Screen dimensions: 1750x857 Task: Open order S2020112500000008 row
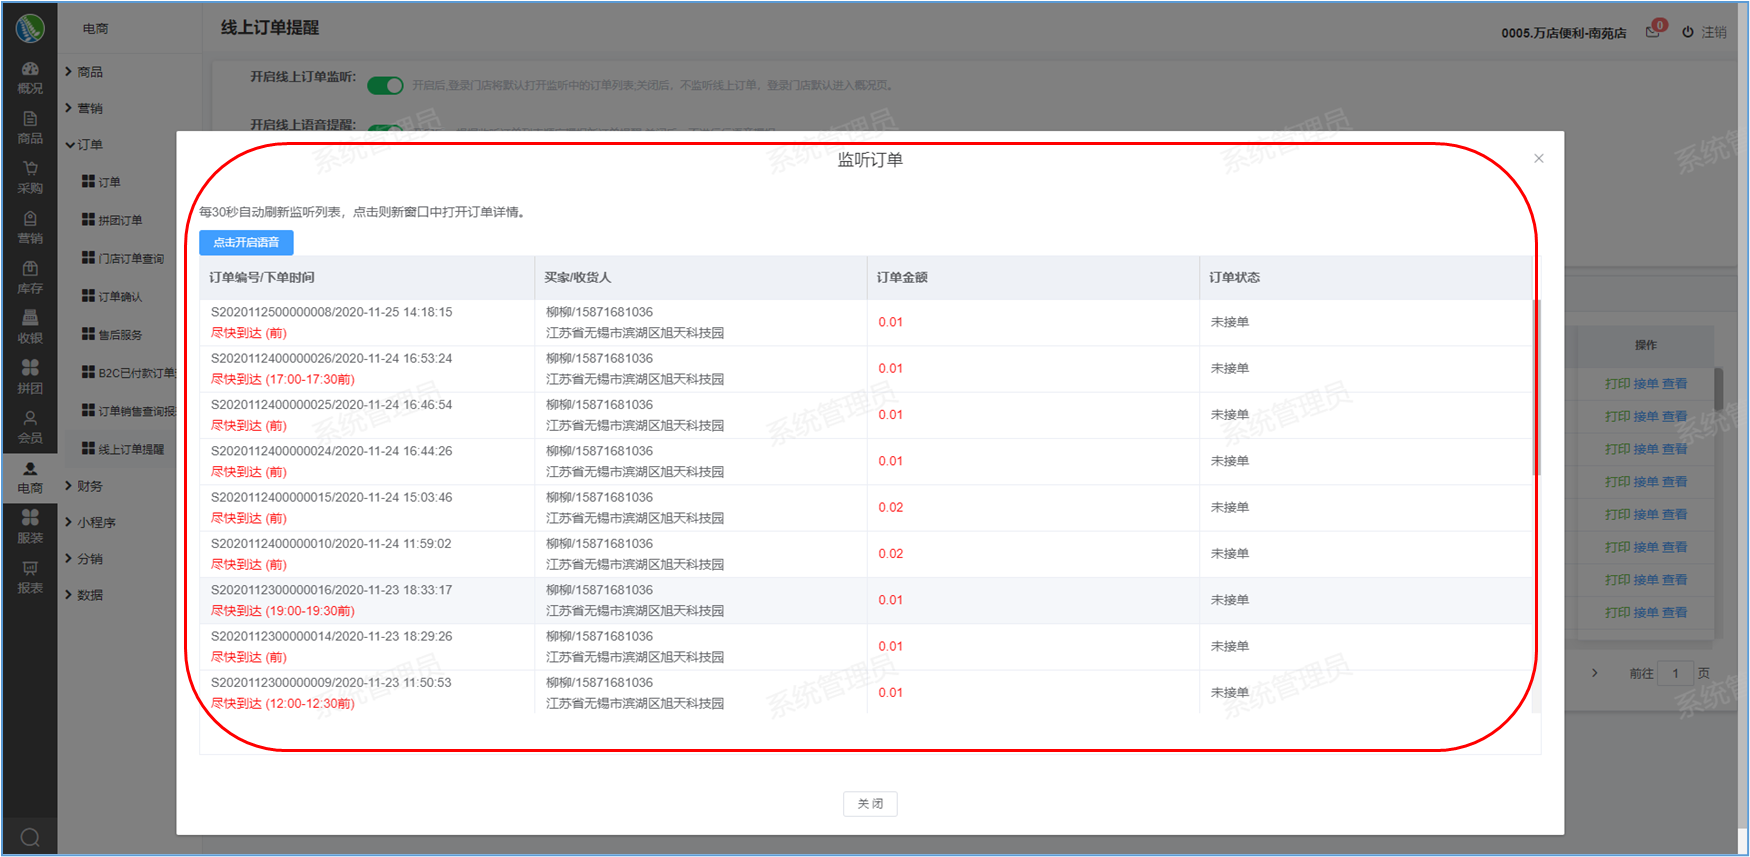tap(331, 312)
